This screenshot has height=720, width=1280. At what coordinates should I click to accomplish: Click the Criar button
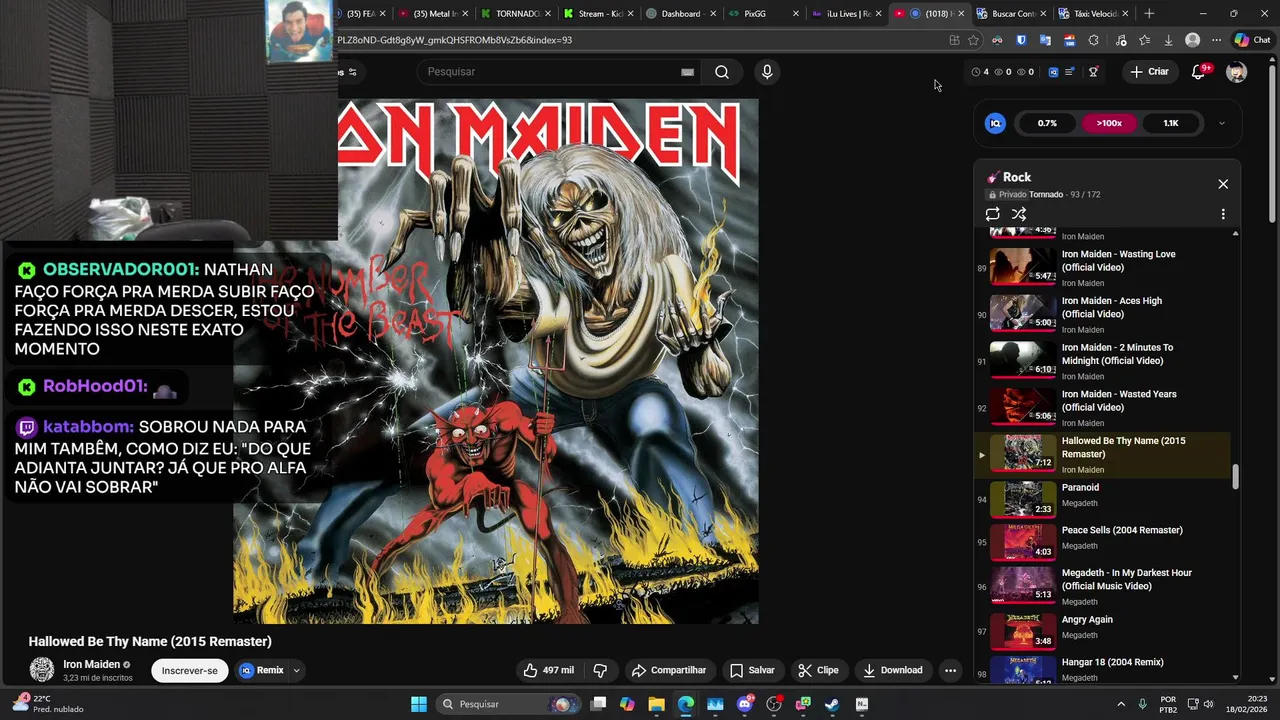coord(1149,72)
